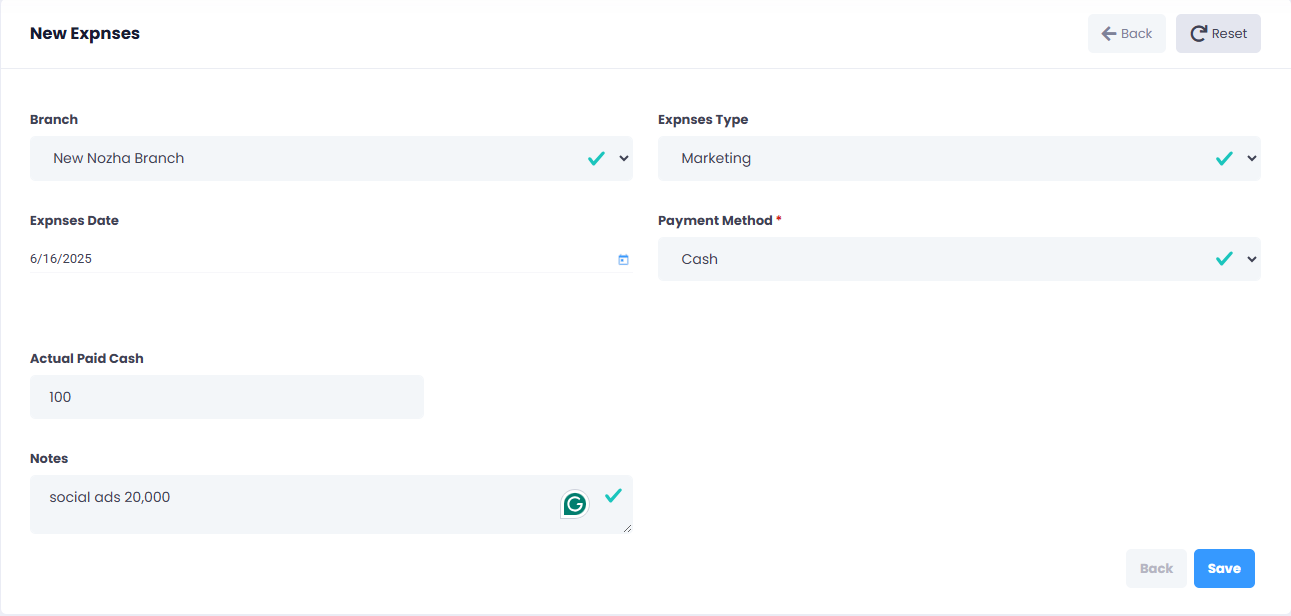Viewport: 1291px width, 616px height.
Task: Click the Notes textarea resize handle
Action: click(627, 528)
